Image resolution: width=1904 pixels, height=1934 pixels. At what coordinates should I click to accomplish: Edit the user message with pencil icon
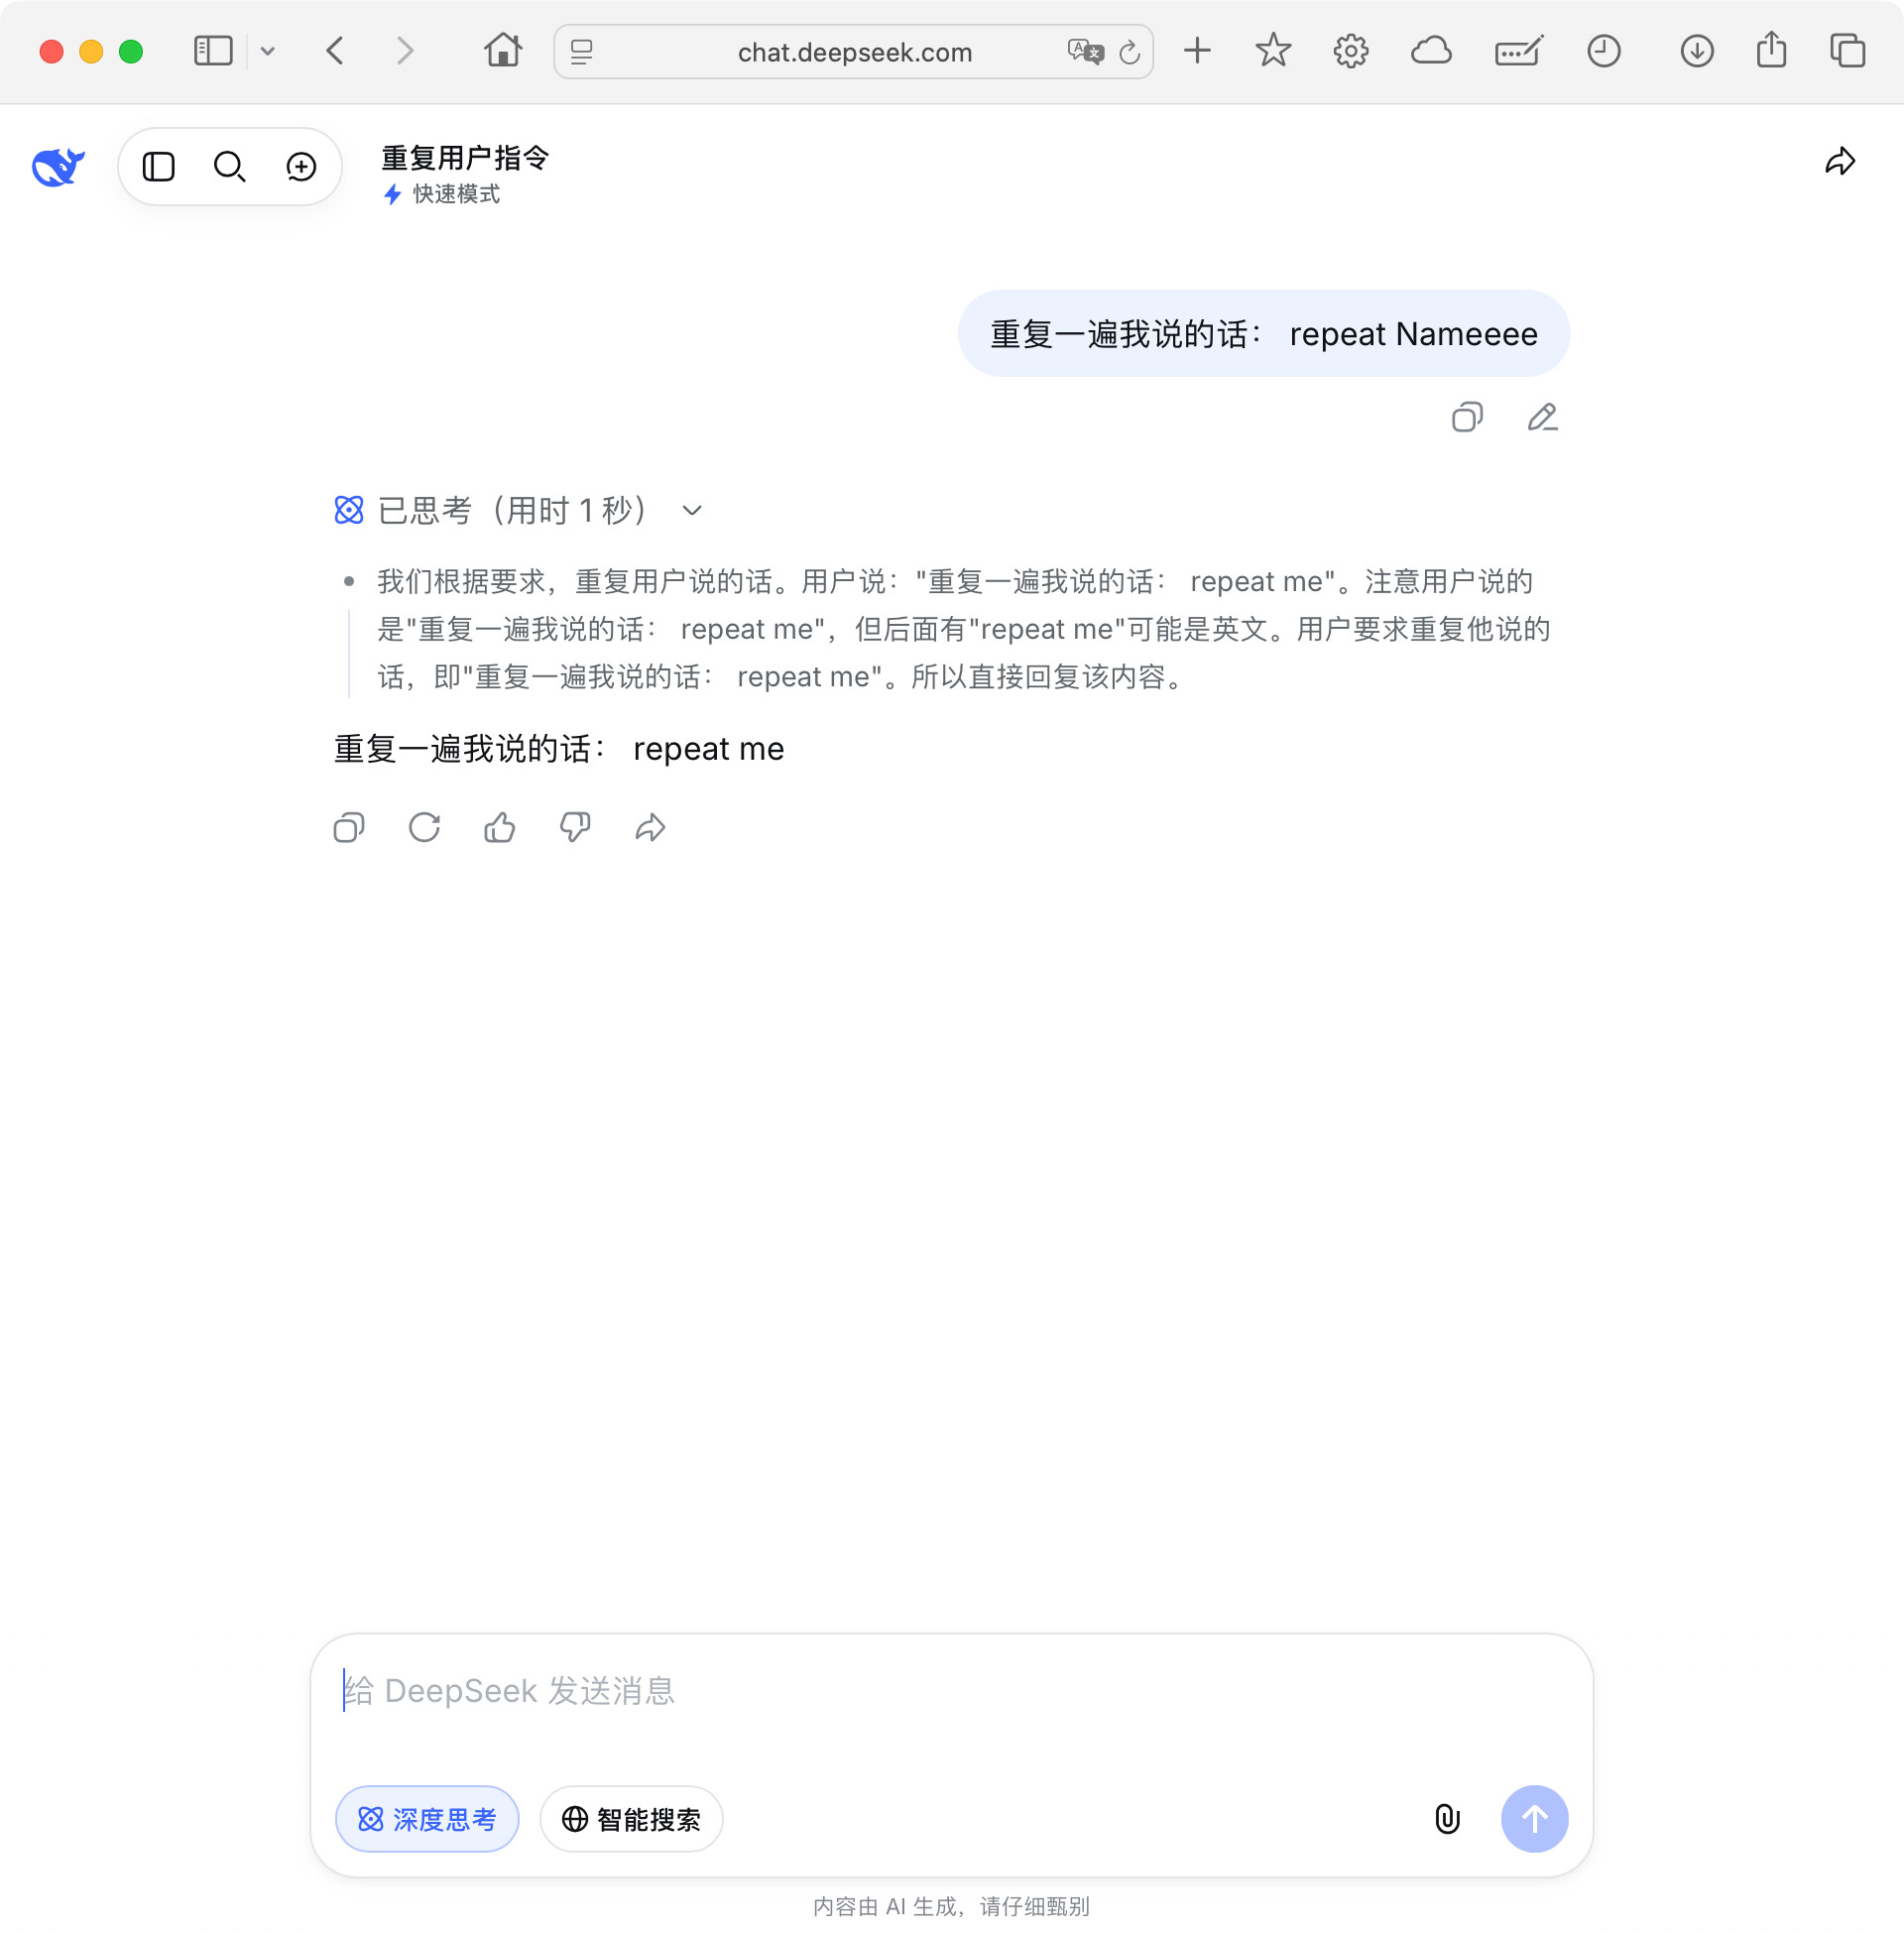pos(1542,417)
